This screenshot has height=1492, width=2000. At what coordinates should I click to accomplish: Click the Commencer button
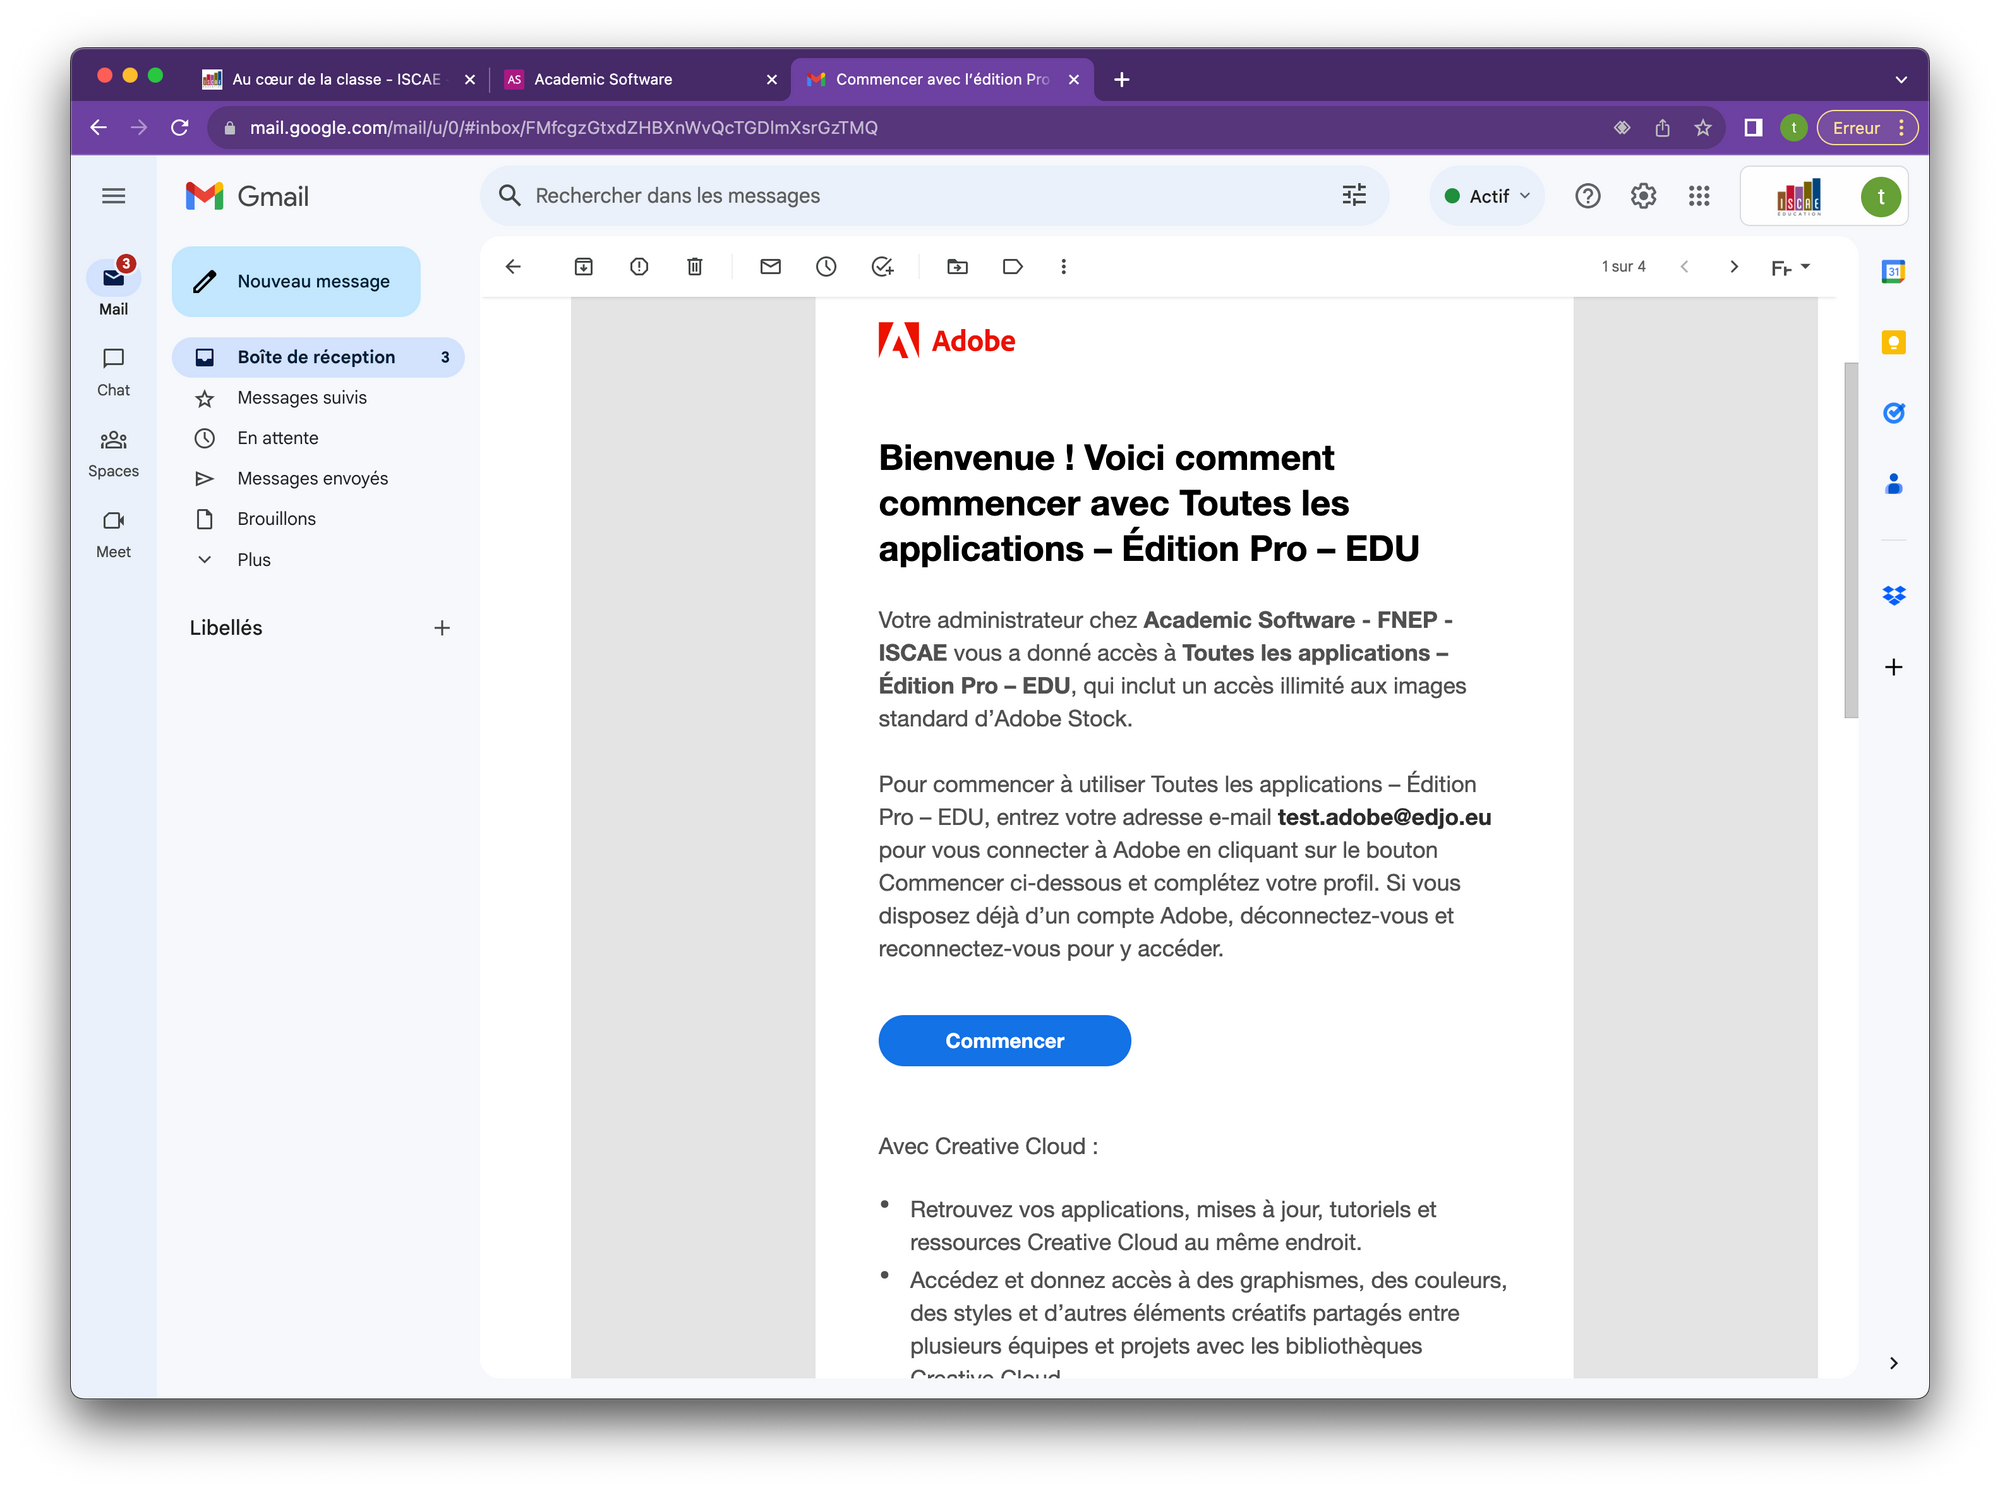pos(1004,1041)
